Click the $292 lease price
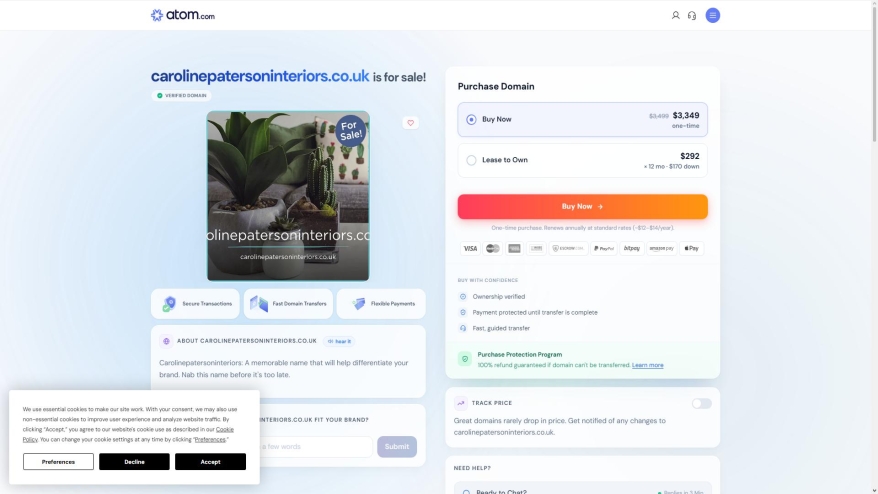 pos(690,156)
